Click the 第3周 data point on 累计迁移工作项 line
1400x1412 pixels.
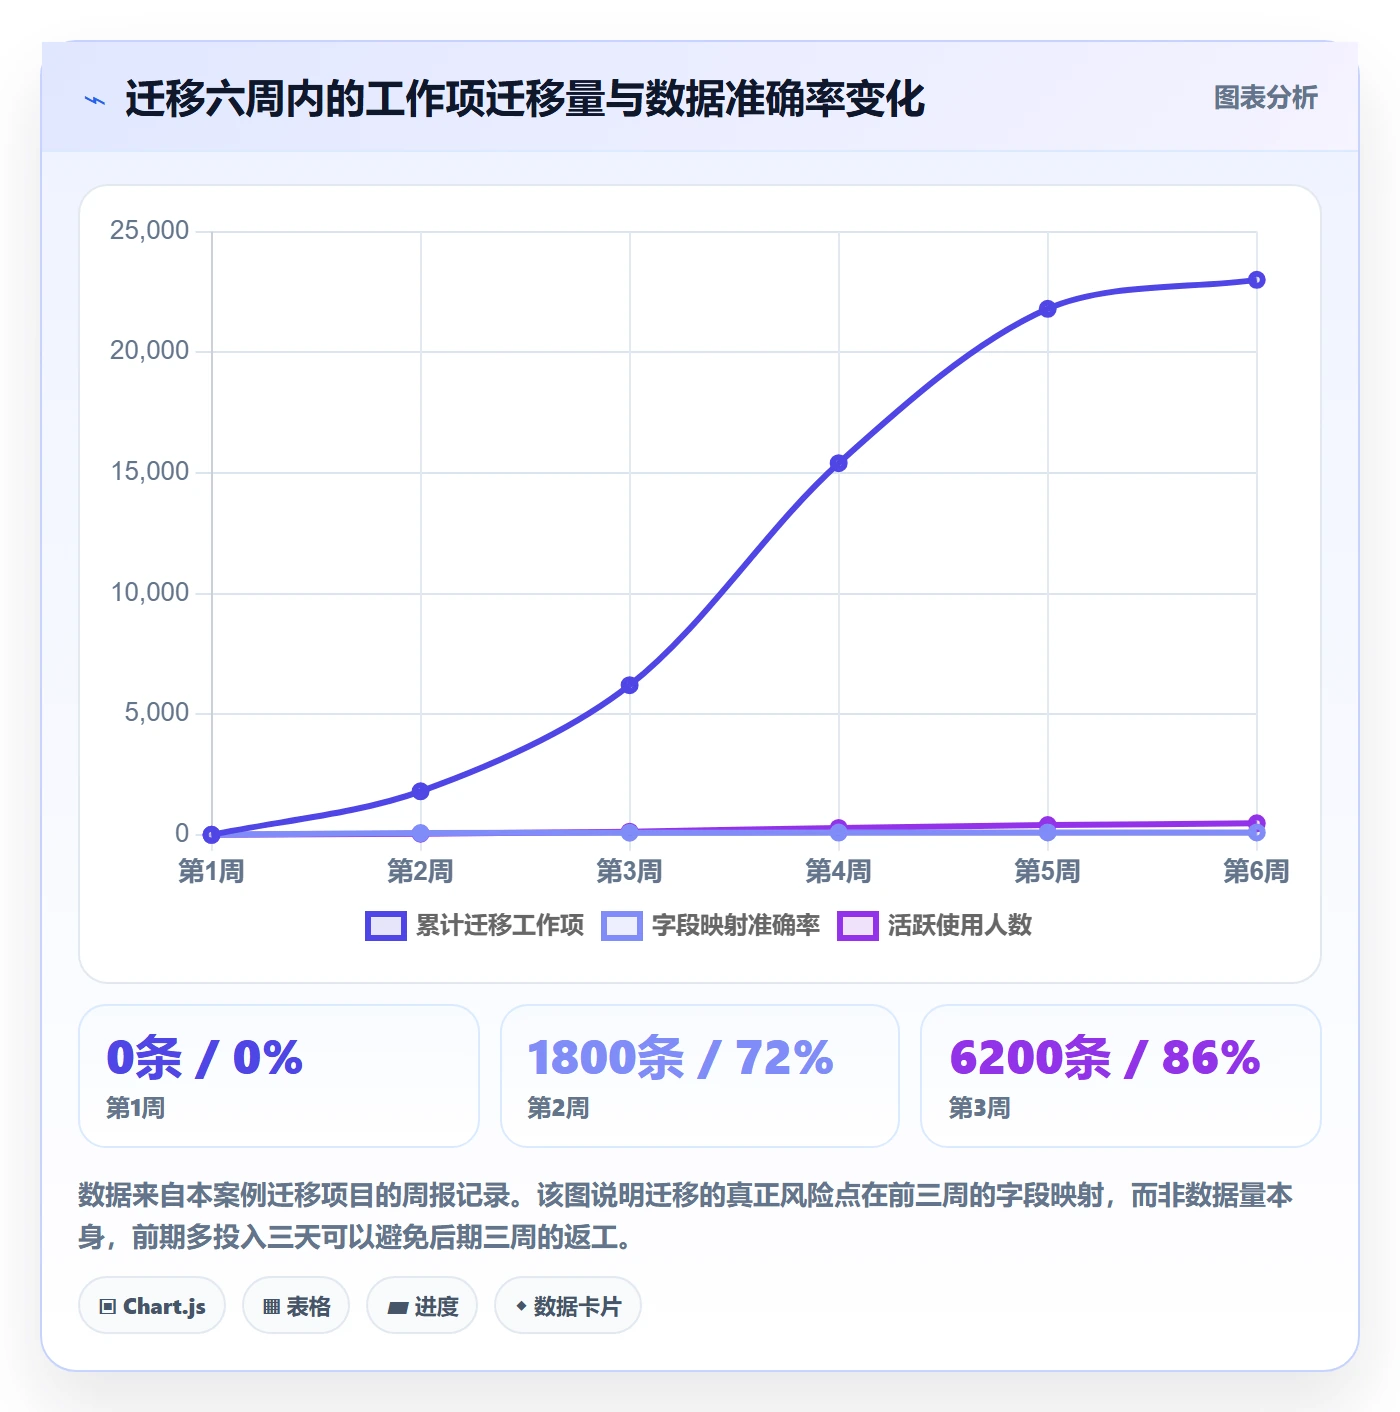pyautogui.click(x=630, y=685)
